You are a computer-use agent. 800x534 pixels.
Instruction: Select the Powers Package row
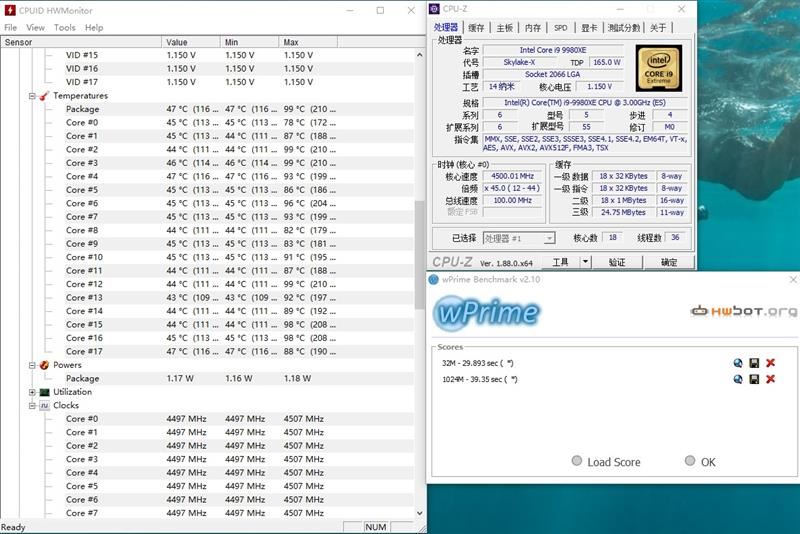[207, 378]
